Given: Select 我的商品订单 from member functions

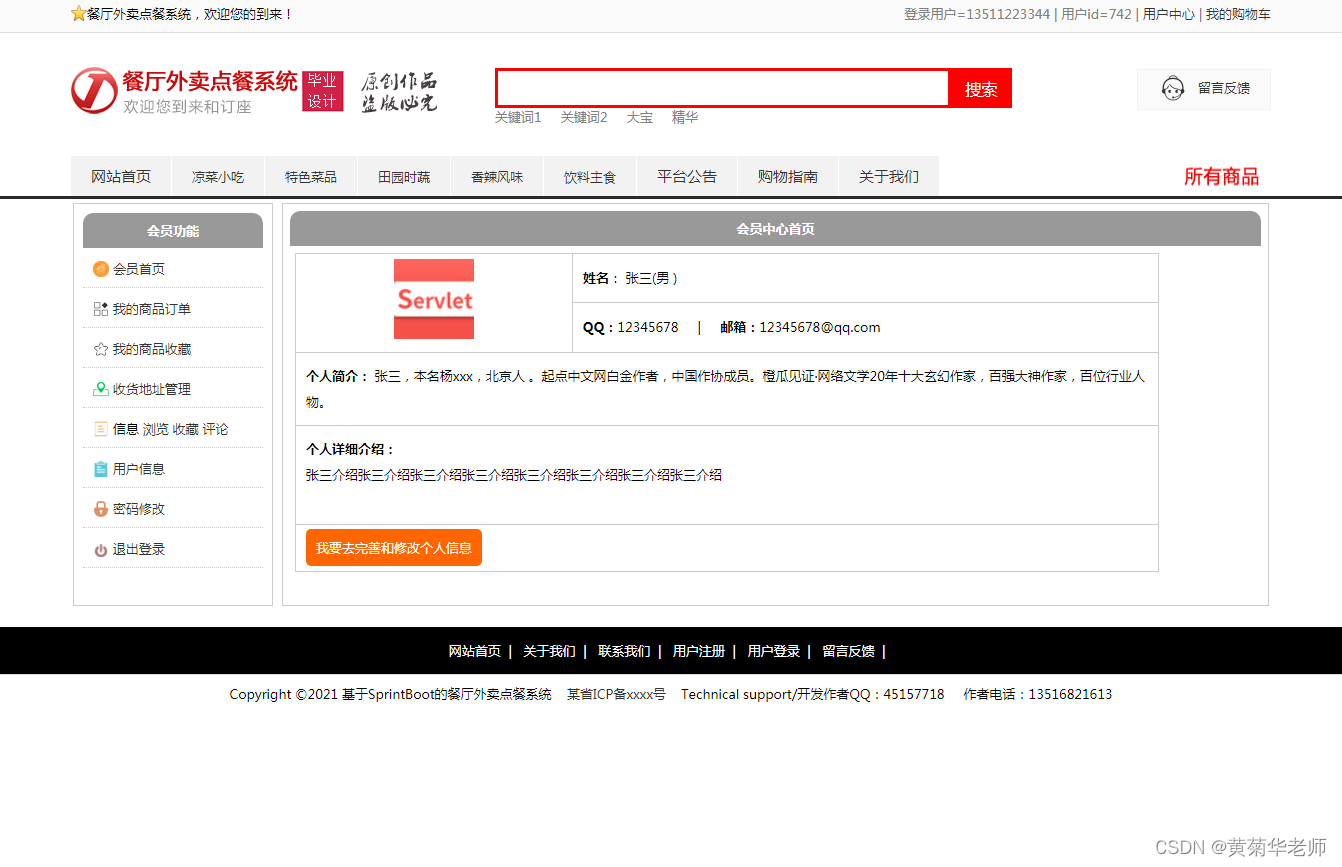Looking at the screenshot, I should 151,308.
